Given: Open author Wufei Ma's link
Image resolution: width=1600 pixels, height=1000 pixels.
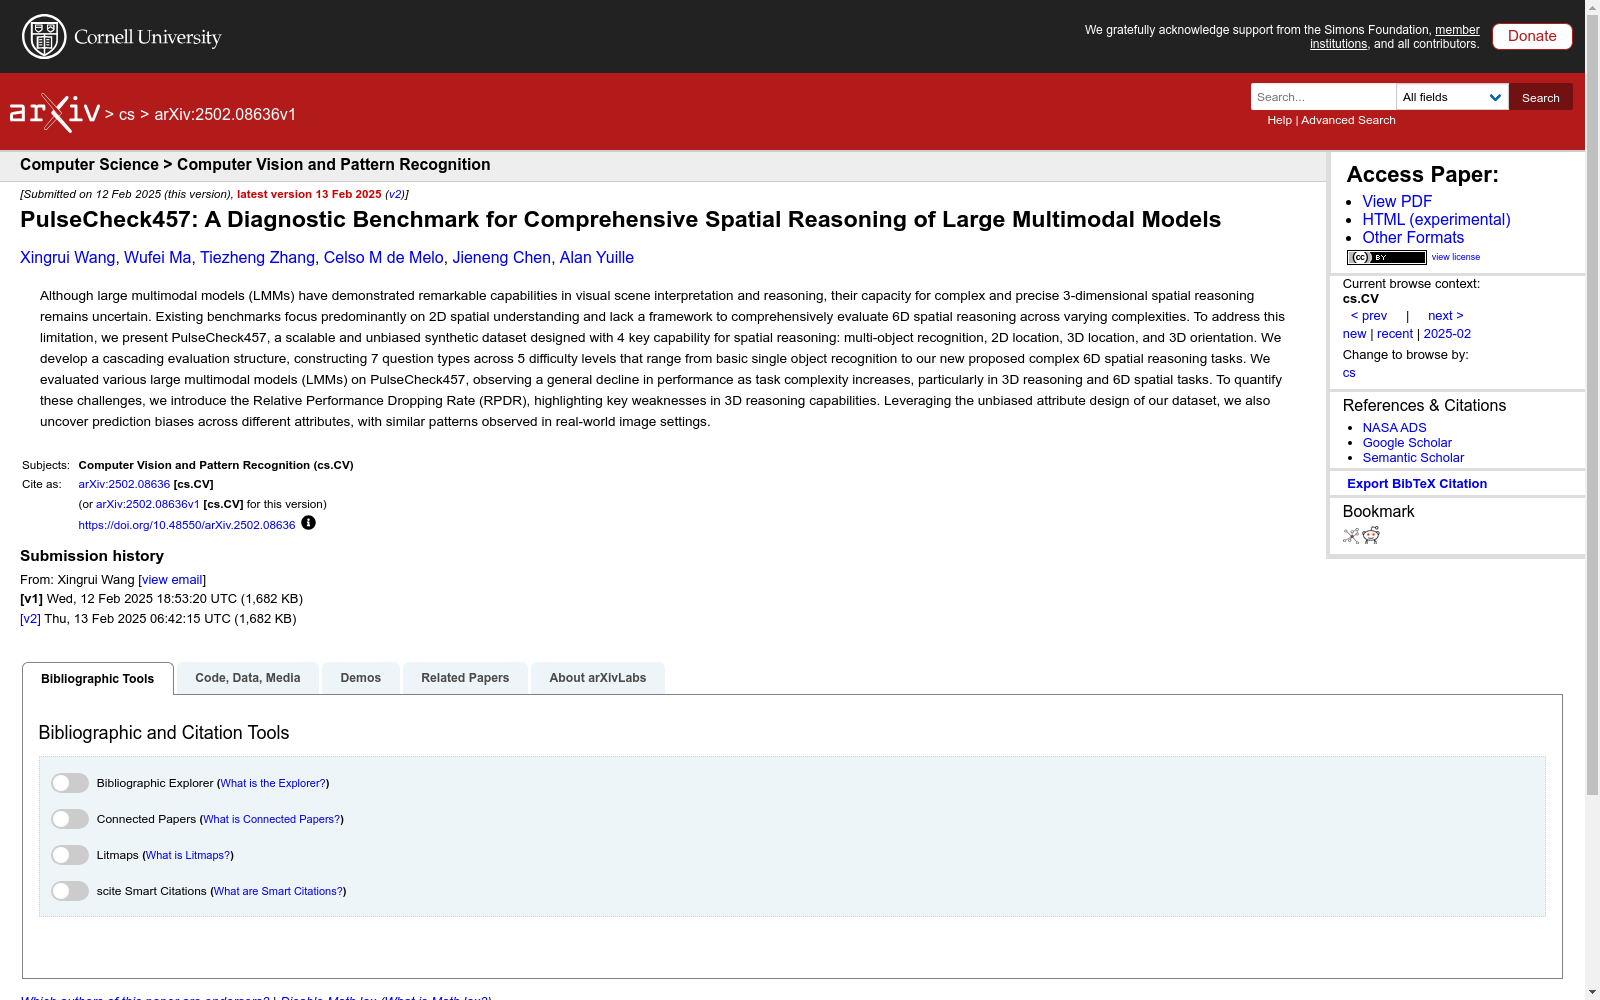Looking at the screenshot, I should 158,258.
